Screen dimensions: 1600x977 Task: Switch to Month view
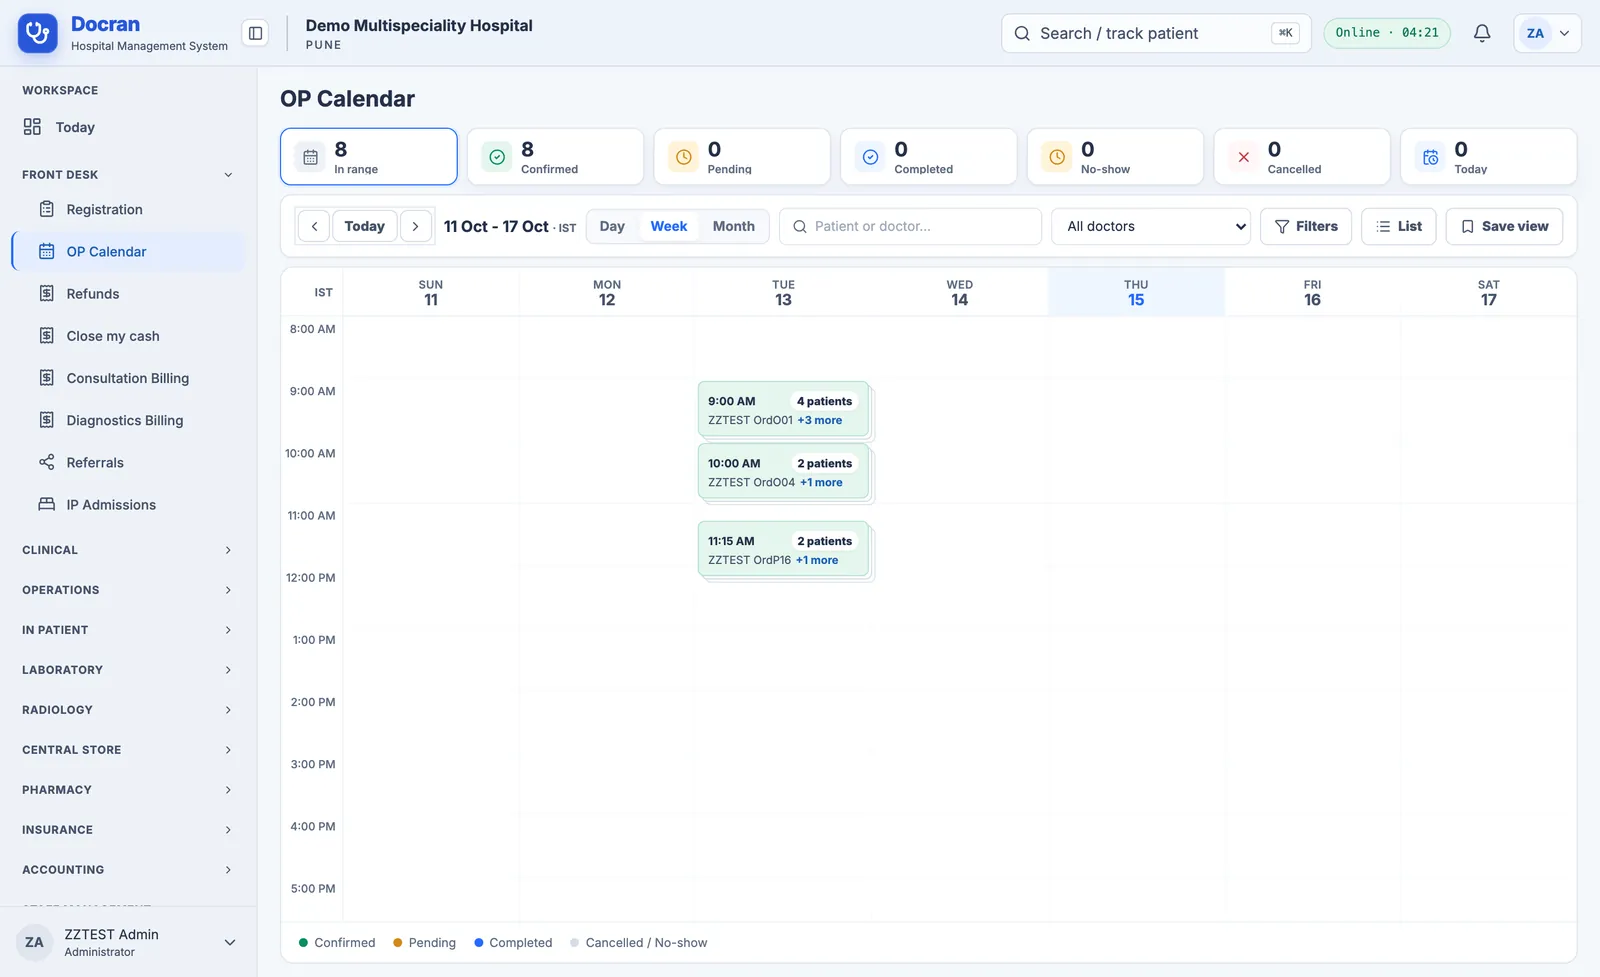(734, 226)
